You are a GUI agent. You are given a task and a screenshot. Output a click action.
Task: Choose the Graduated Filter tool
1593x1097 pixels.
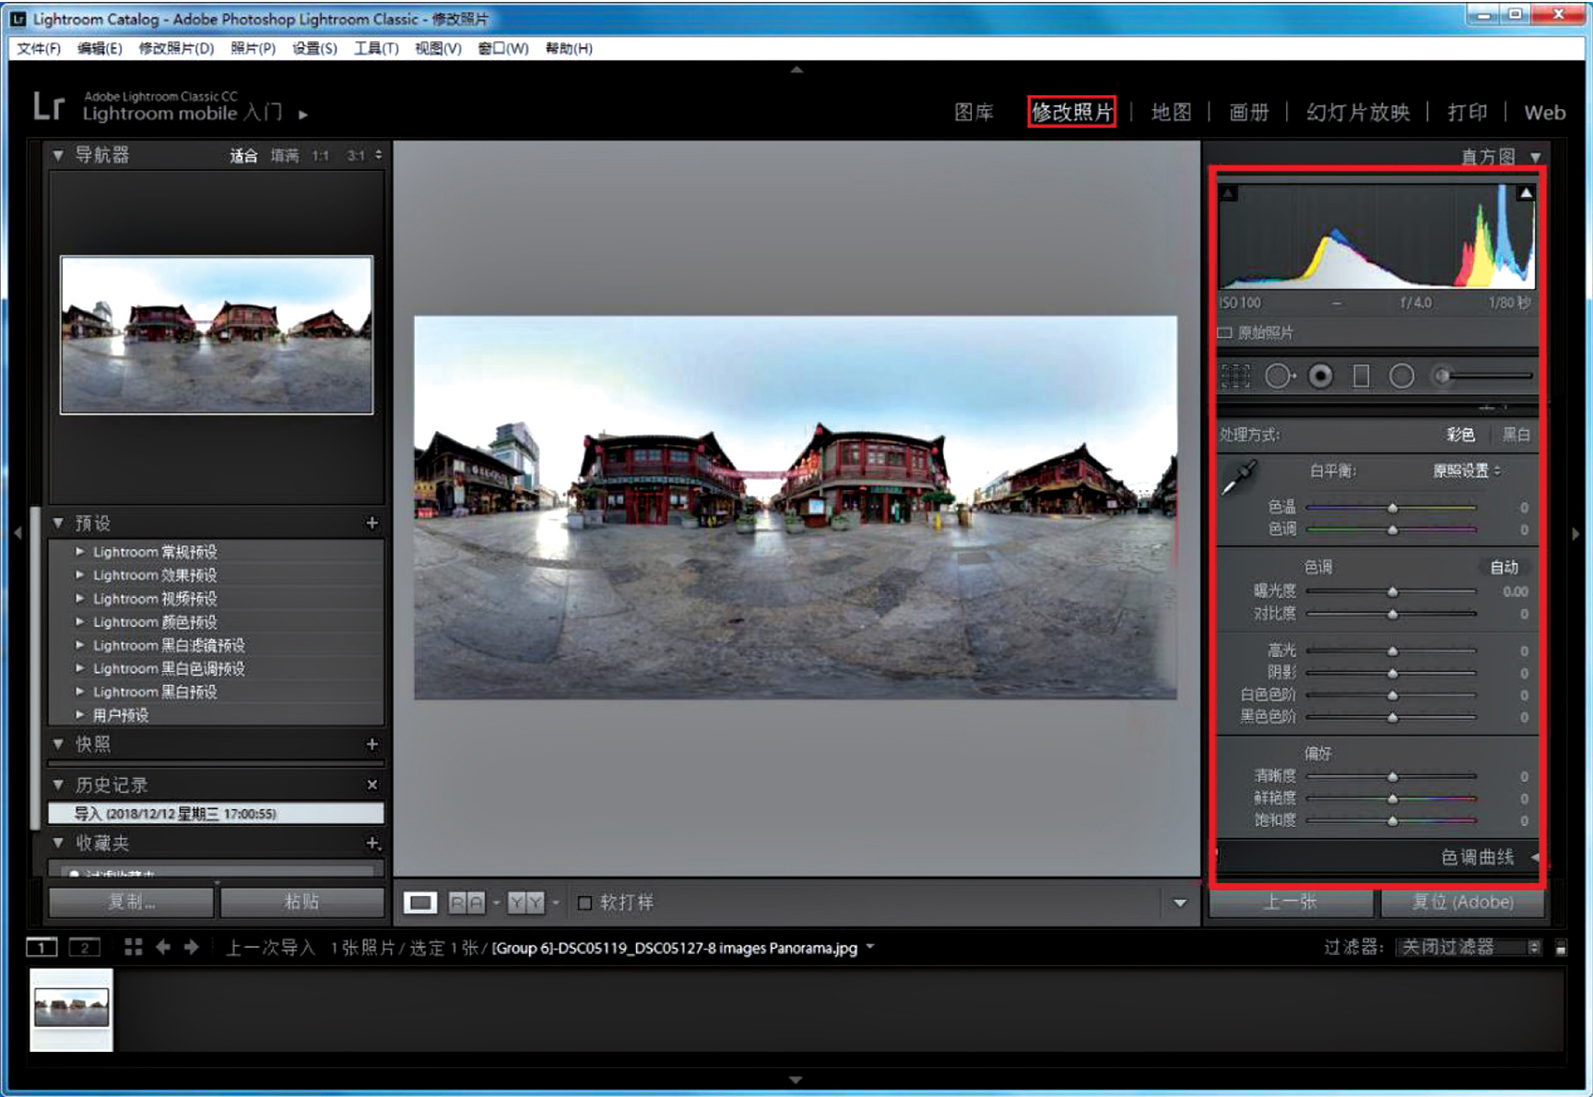tap(1361, 376)
